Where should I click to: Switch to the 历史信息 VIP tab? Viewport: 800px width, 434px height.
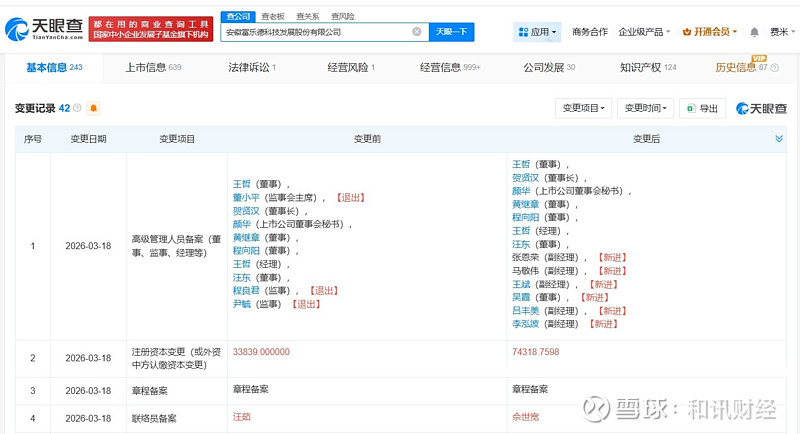tap(741, 67)
